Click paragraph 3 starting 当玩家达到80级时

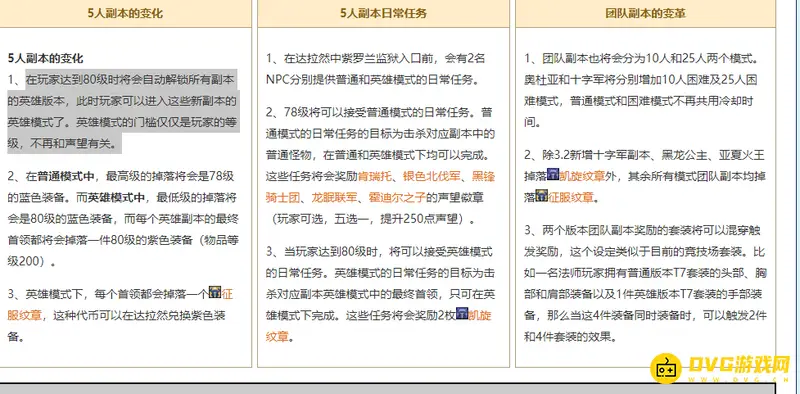point(381,294)
